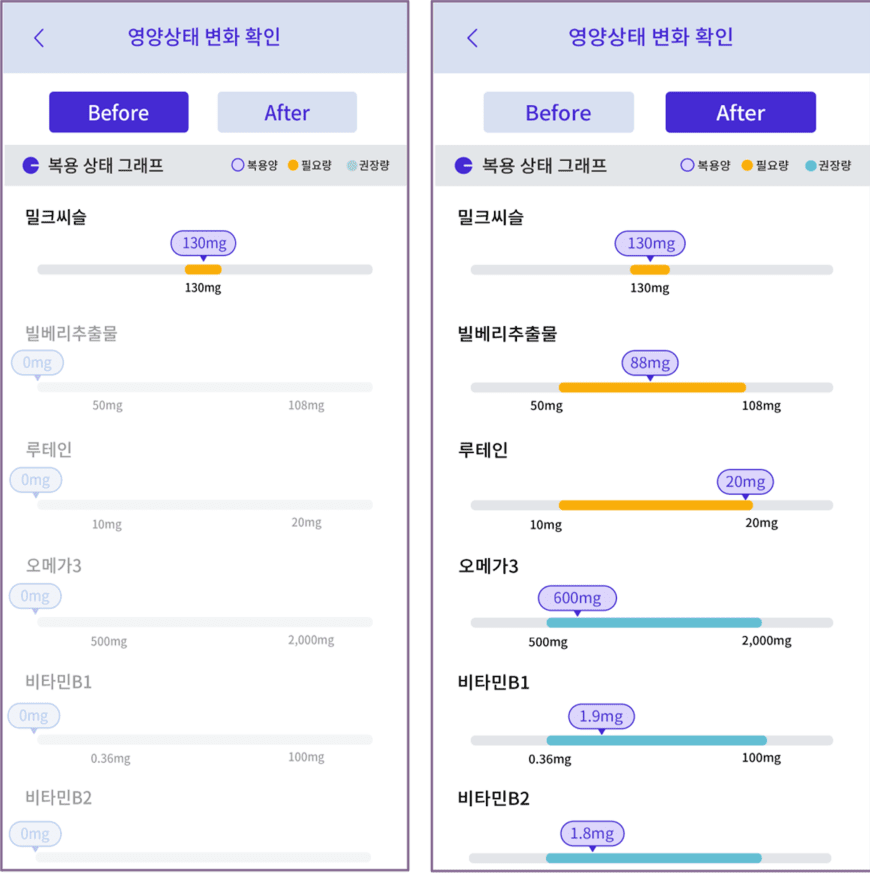Click the 130mg marker in left panel 밀크씨슬
This screenshot has height=873, width=870.
click(203, 243)
